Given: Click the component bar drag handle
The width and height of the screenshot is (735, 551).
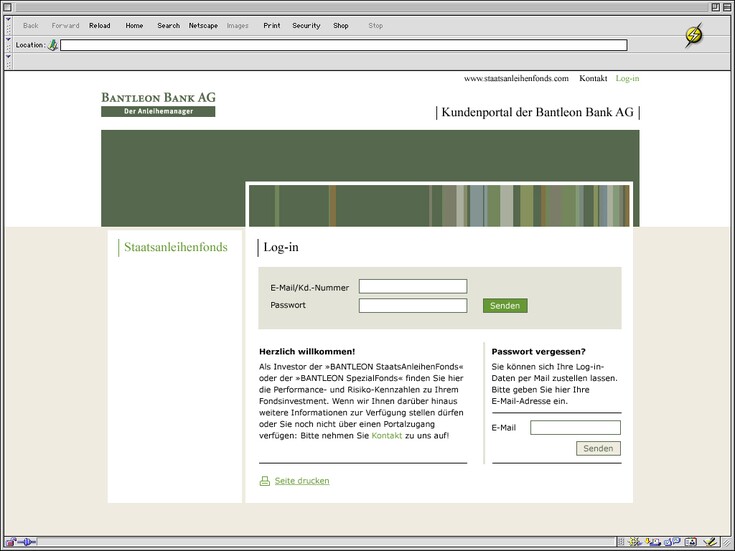Looking at the screenshot, I should point(621,542).
